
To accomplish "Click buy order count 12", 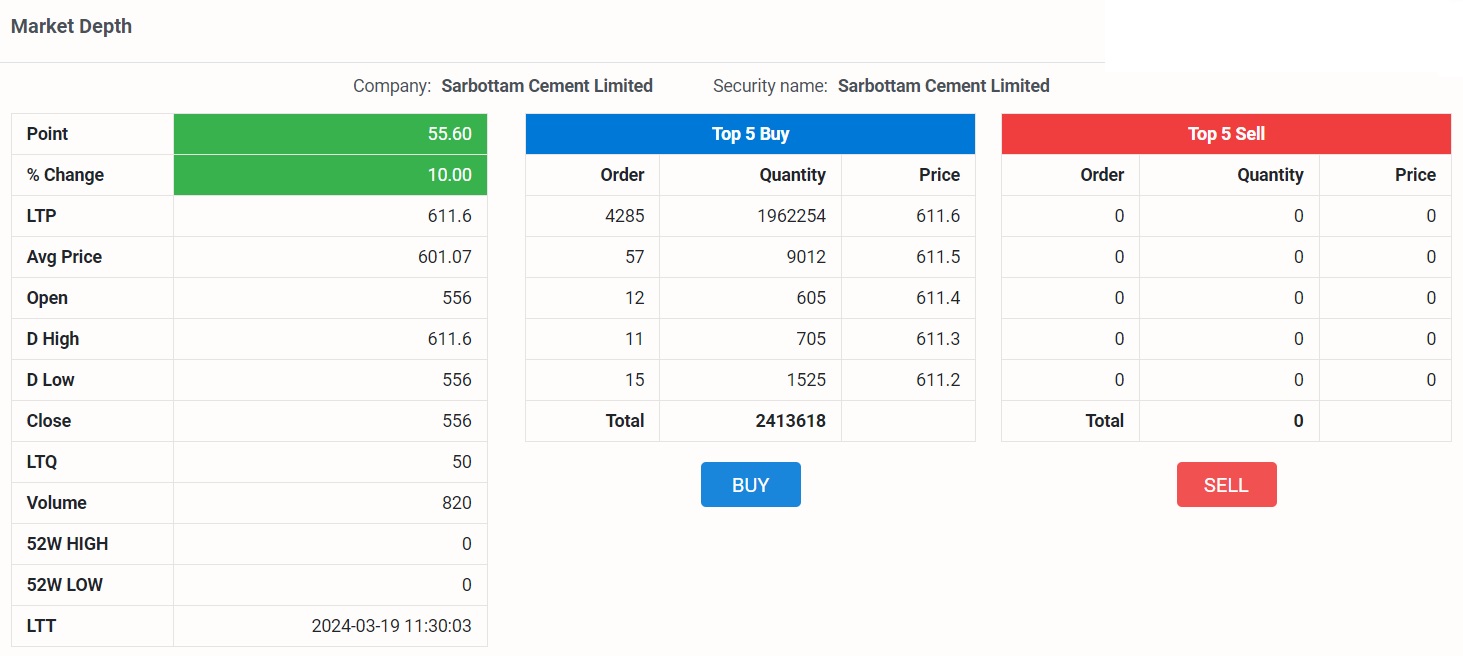I will point(635,298).
